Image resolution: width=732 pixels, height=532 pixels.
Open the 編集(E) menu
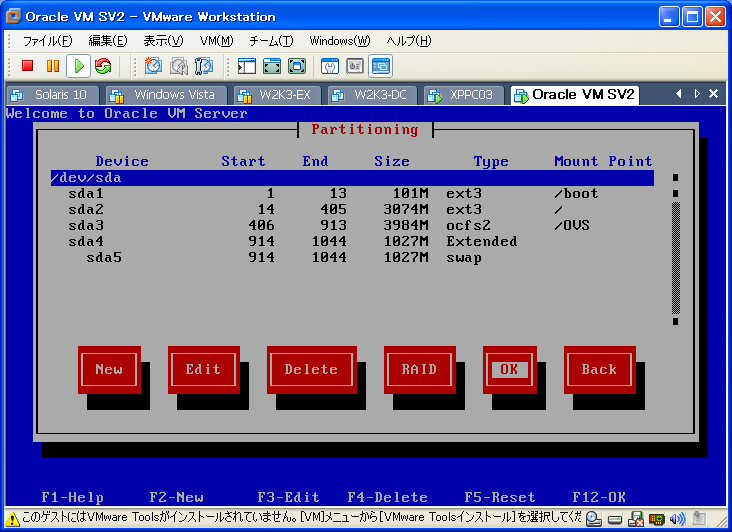[108, 41]
